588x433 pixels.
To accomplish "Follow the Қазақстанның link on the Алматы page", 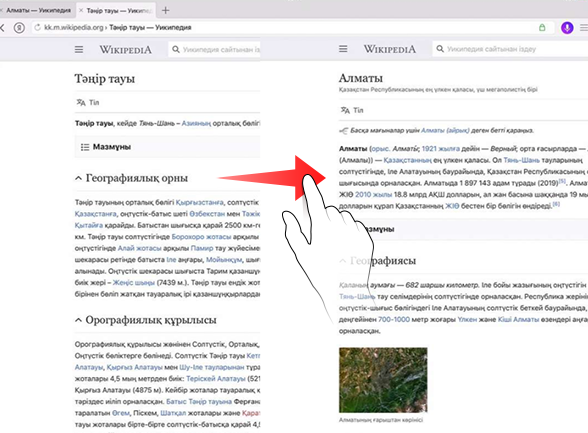I will 408,160.
